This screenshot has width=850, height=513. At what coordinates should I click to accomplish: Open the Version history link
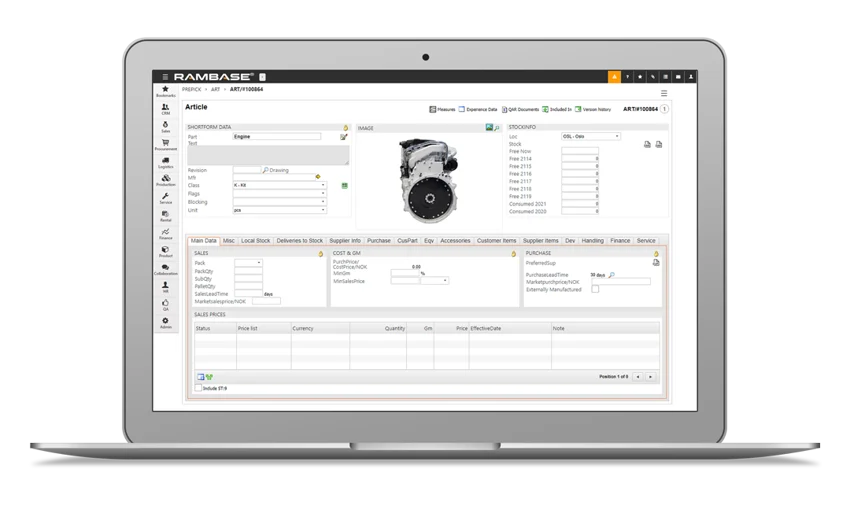click(x=596, y=109)
